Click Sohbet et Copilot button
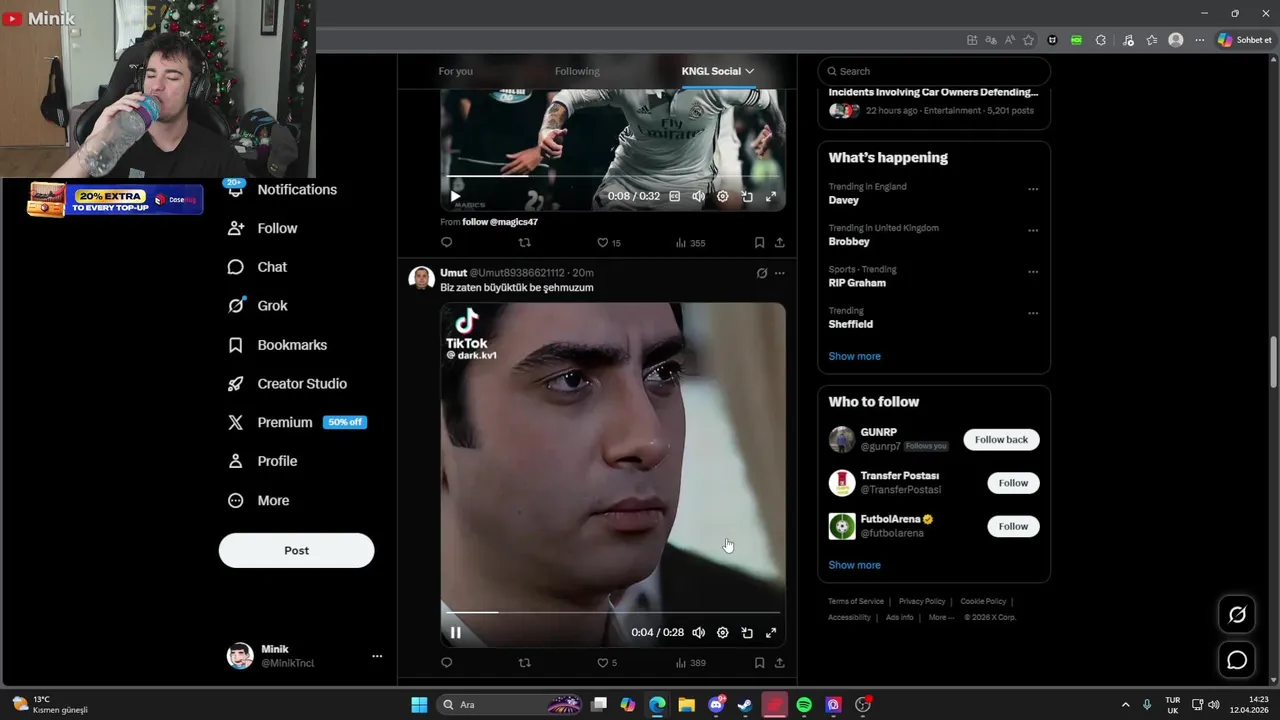 [x=1245, y=40]
